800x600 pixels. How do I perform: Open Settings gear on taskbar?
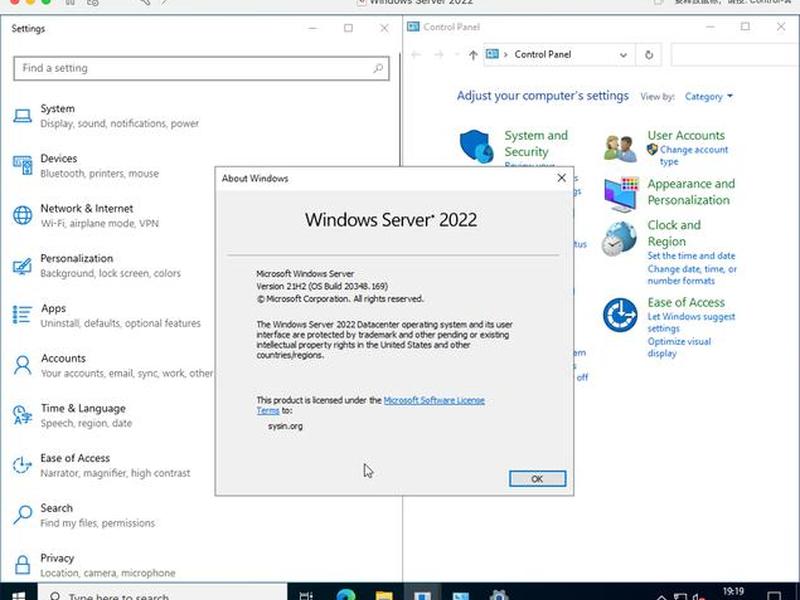coord(498,595)
